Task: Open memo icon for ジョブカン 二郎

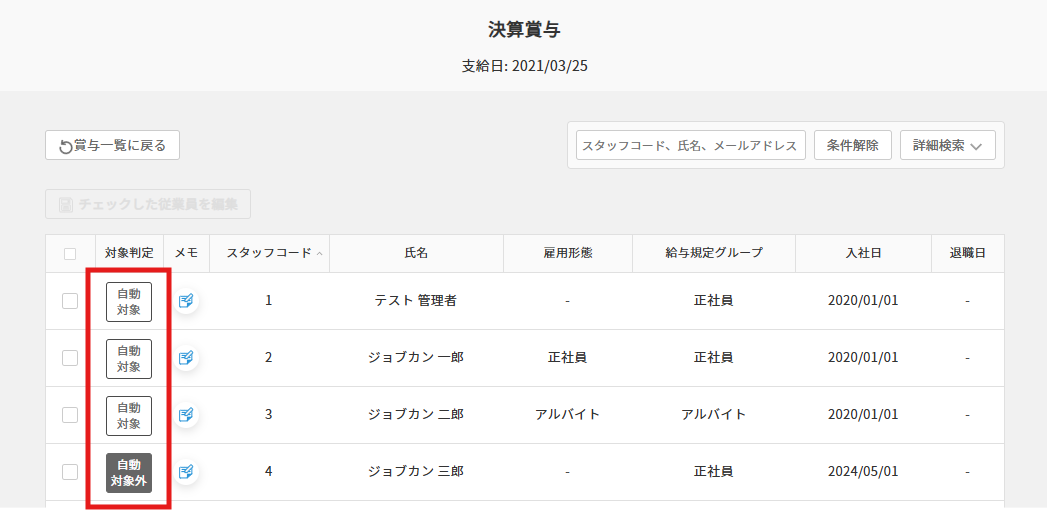Action: point(186,415)
